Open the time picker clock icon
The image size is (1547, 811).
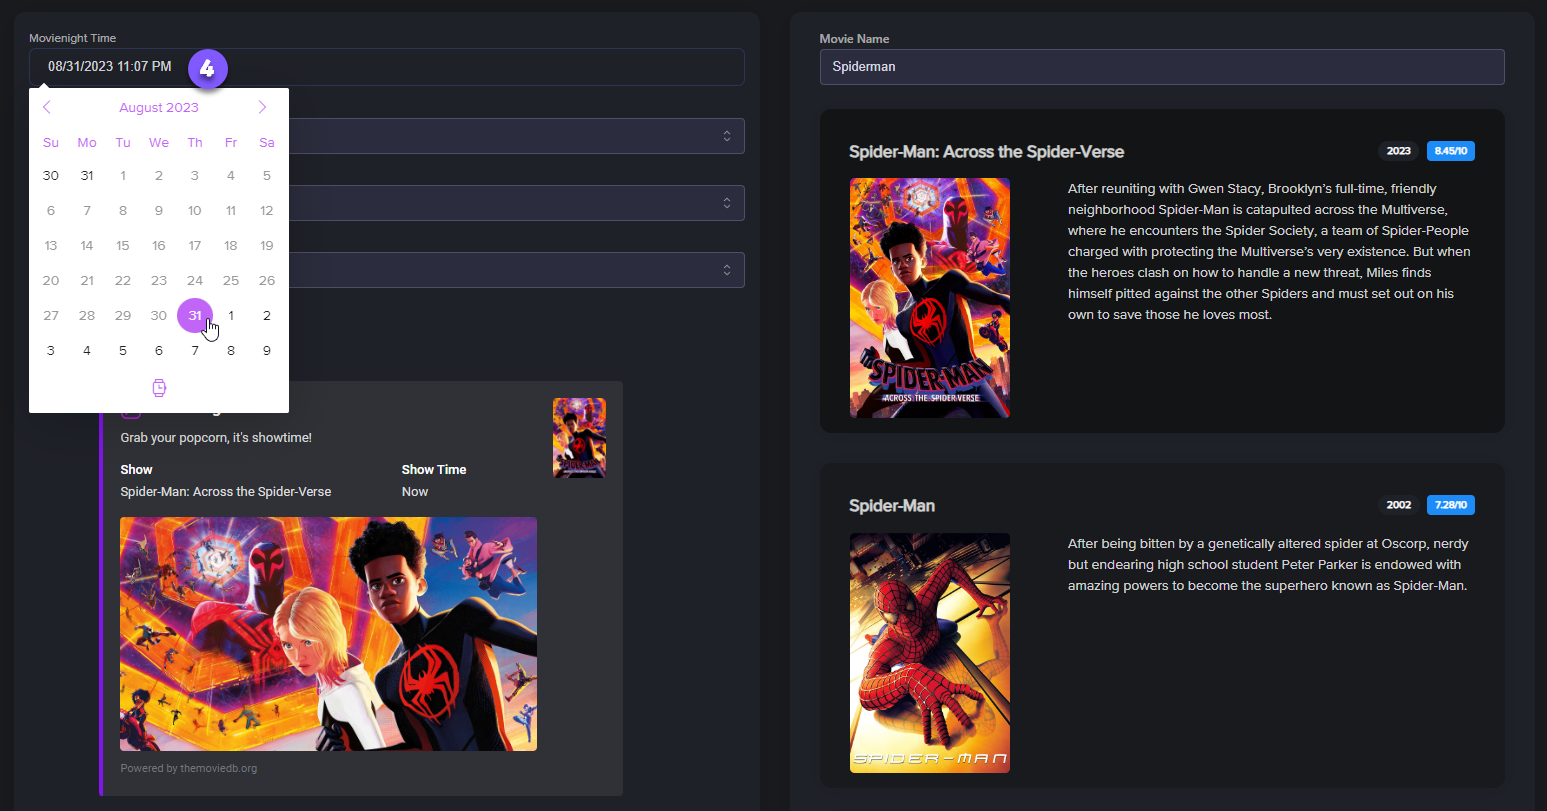coord(159,388)
